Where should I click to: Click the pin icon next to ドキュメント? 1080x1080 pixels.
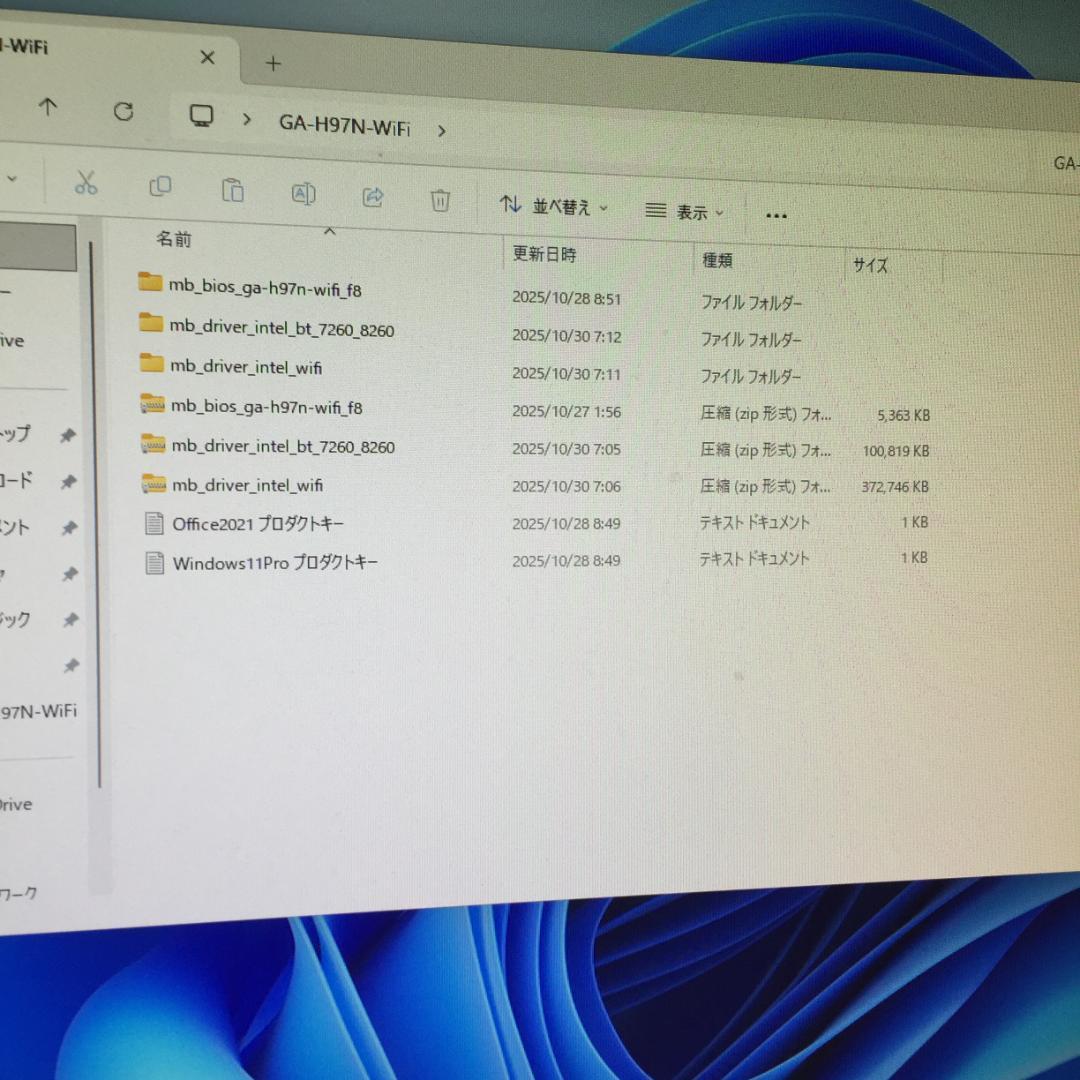click(x=69, y=527)
